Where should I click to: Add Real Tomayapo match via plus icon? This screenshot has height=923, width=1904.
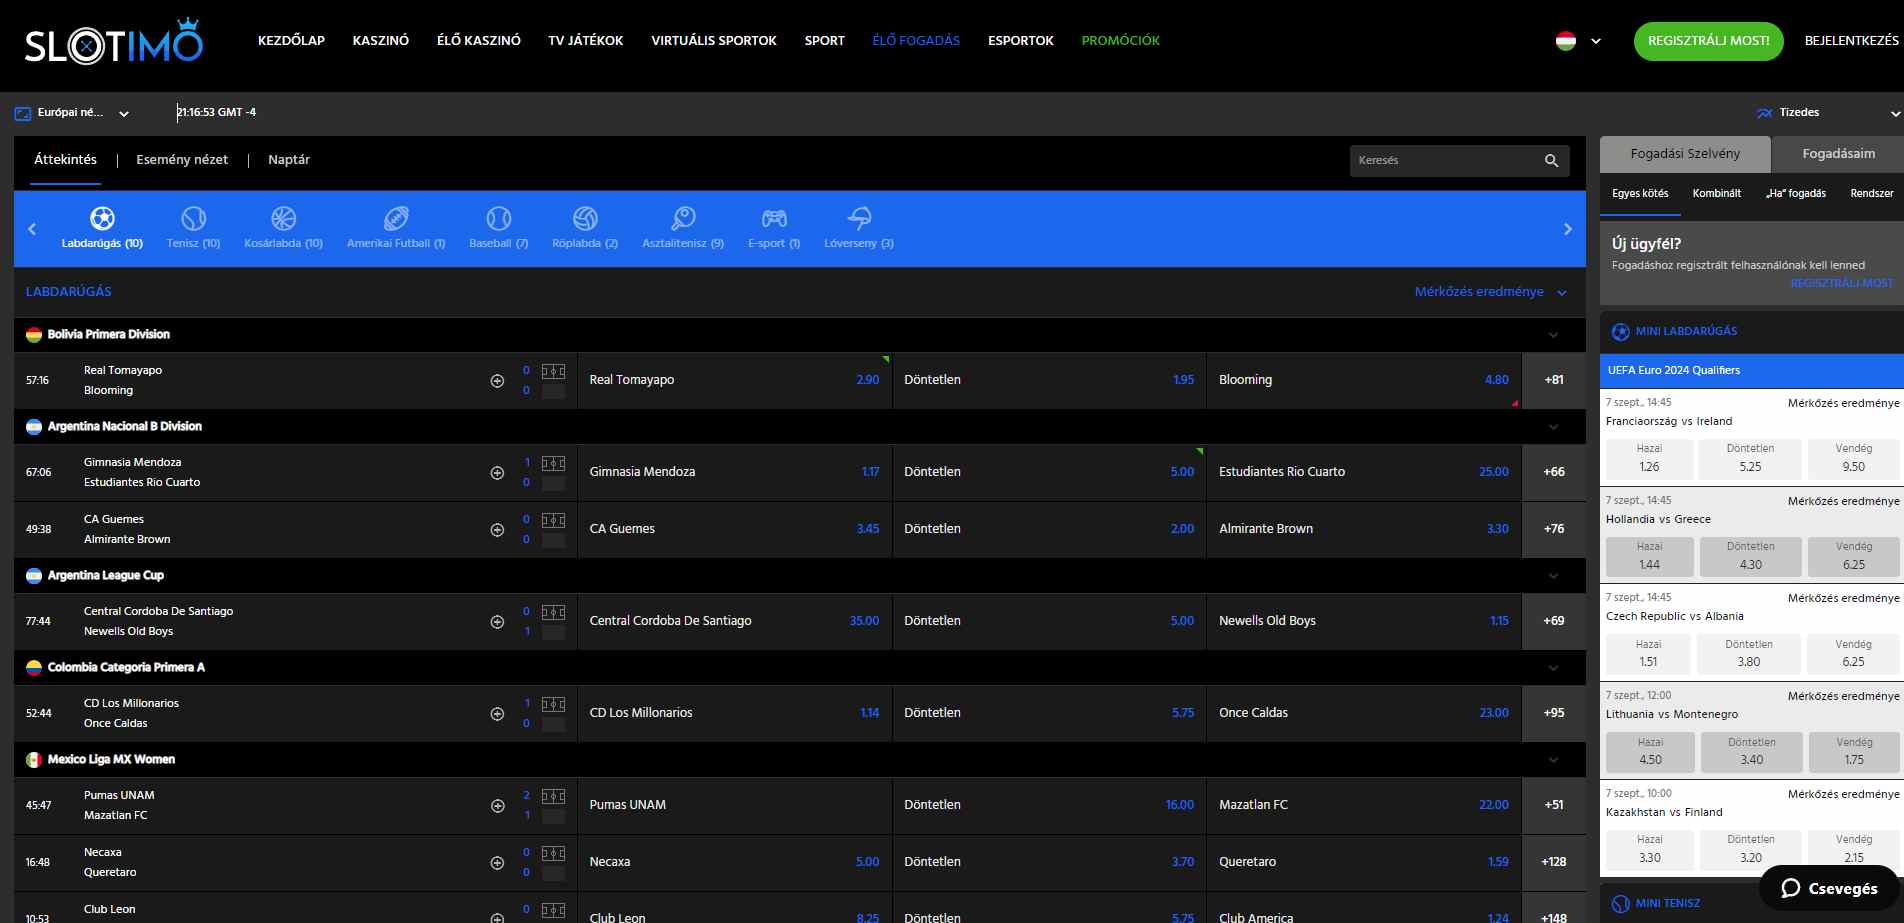pyautogui.click(x=497, y=381)
